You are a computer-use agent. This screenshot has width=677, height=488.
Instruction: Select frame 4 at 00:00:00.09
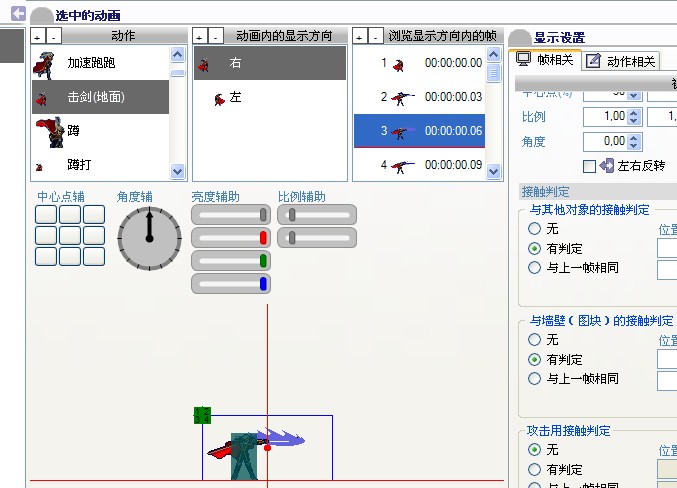coord(419,165)
